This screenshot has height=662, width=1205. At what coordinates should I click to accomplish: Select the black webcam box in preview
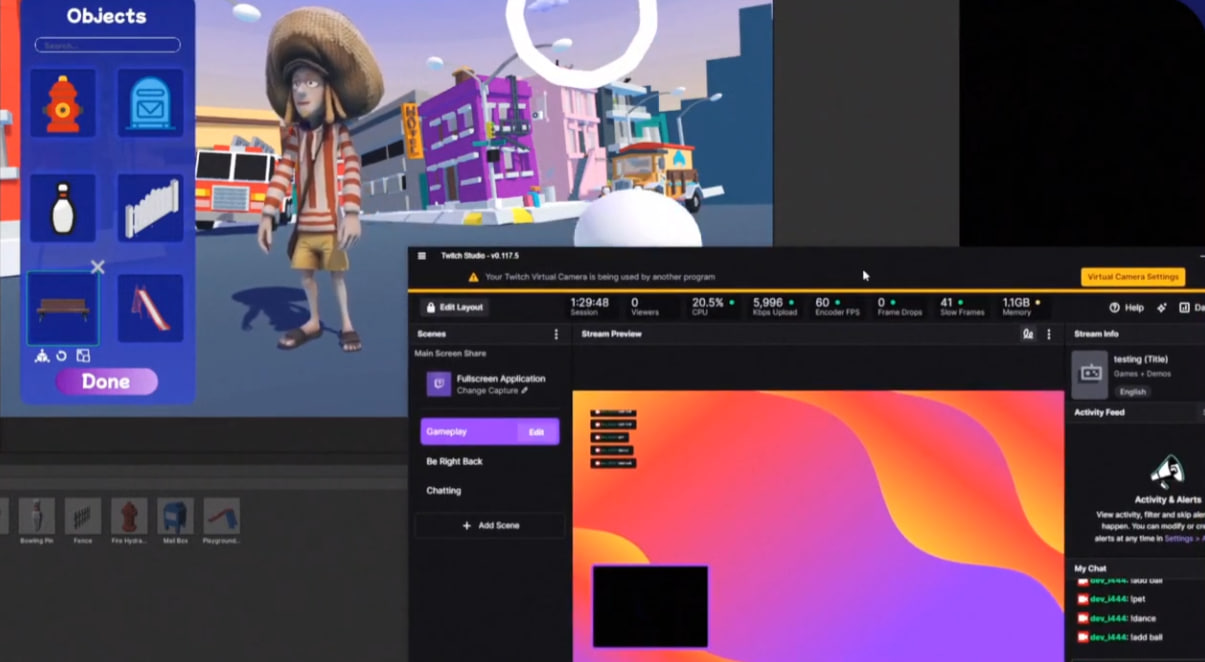650,606
